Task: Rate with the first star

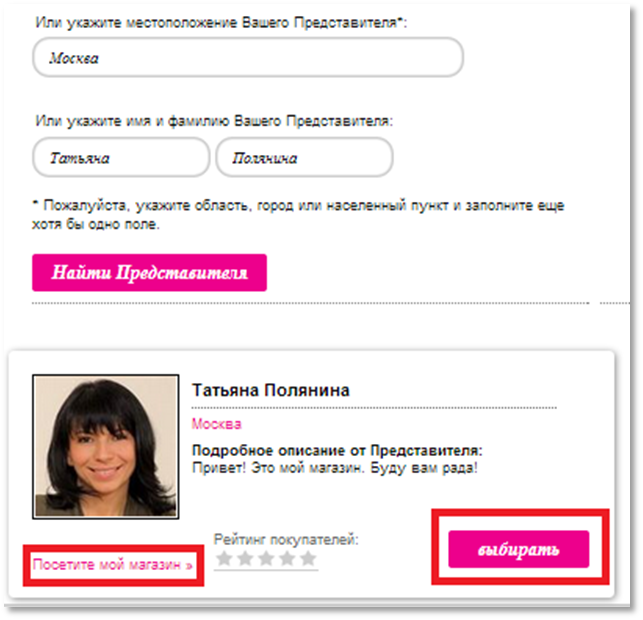Action: pyautogui.click(x=224, y=558)
